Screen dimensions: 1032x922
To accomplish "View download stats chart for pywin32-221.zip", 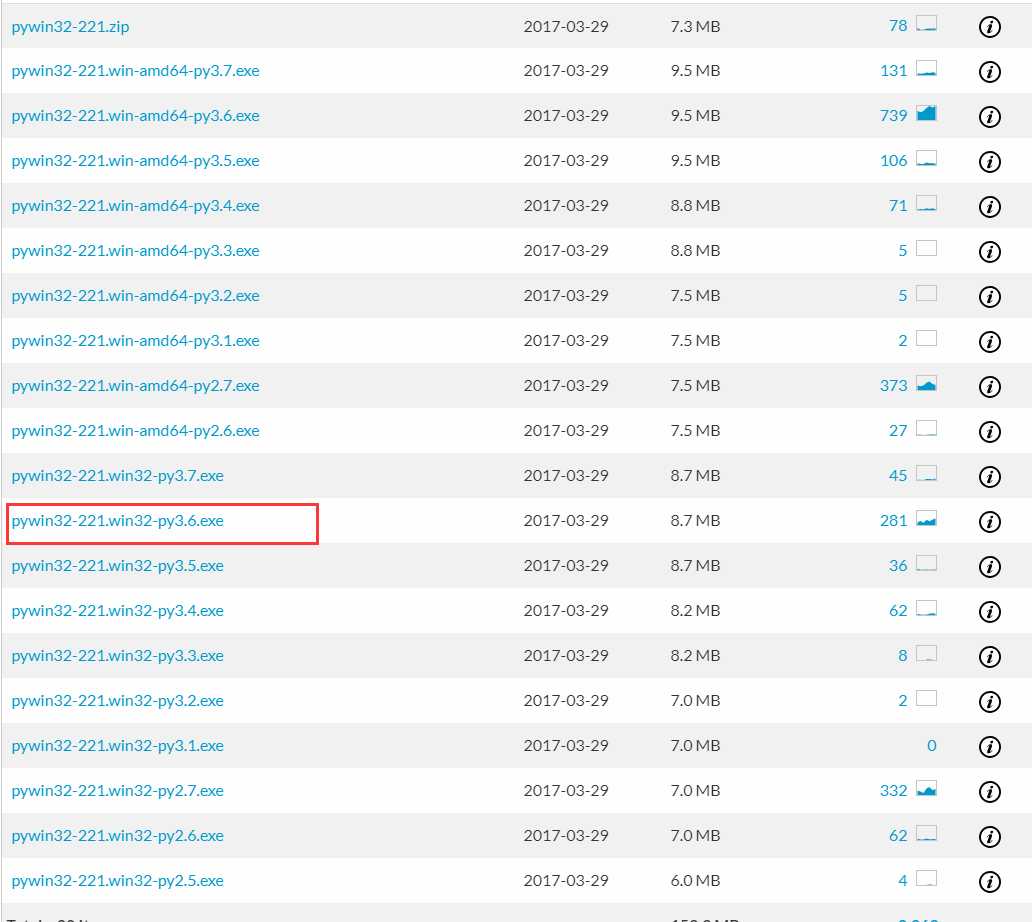I will [927, 24].
